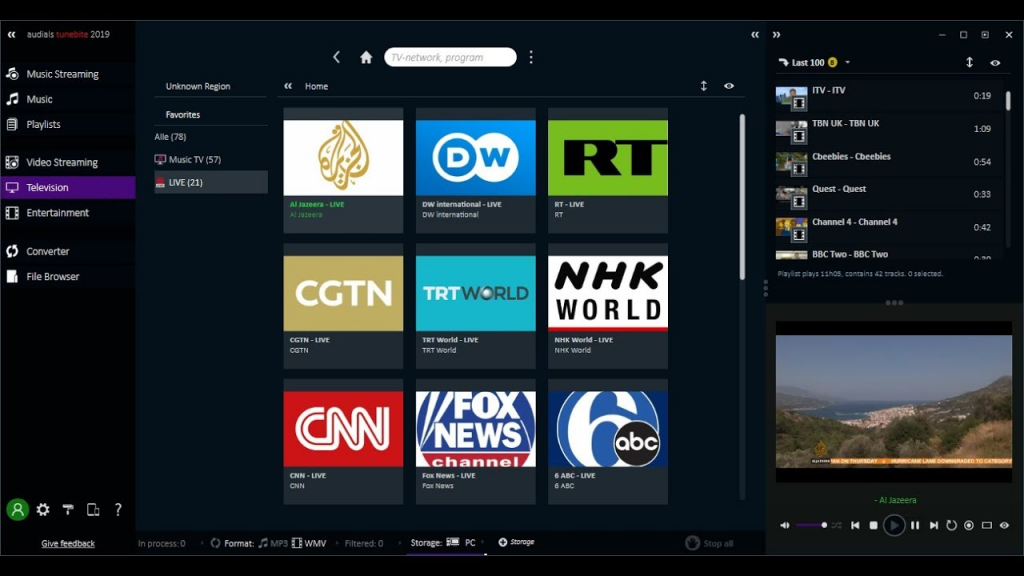Click the record circle button in player

click(969, 525)
